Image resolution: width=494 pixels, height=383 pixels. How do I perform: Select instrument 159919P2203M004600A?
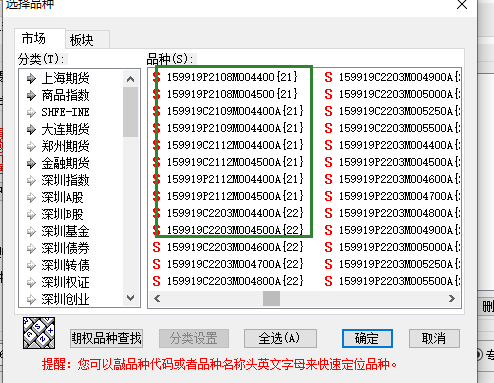[399, 179]
